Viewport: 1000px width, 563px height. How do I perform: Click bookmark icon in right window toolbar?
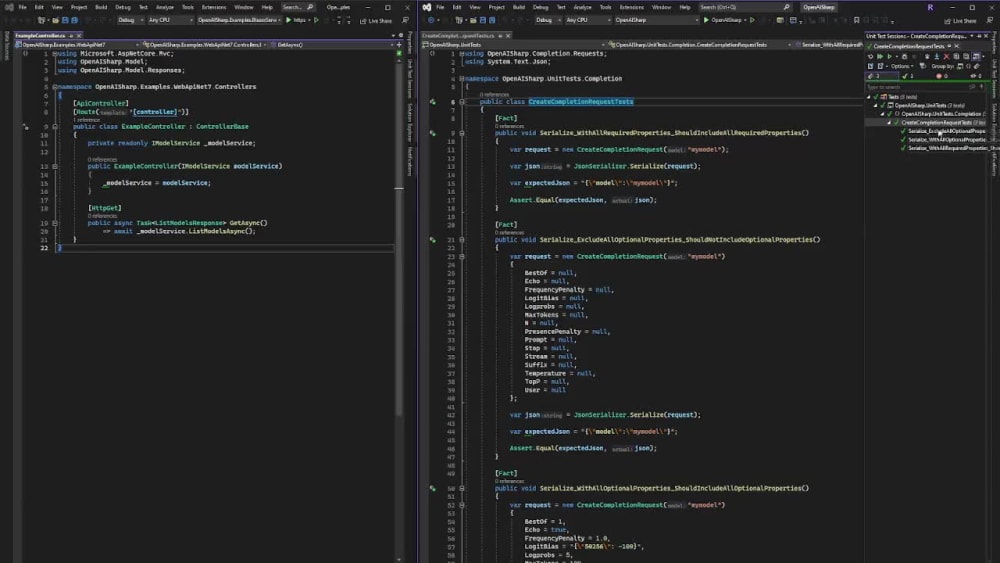coord(856,20)
